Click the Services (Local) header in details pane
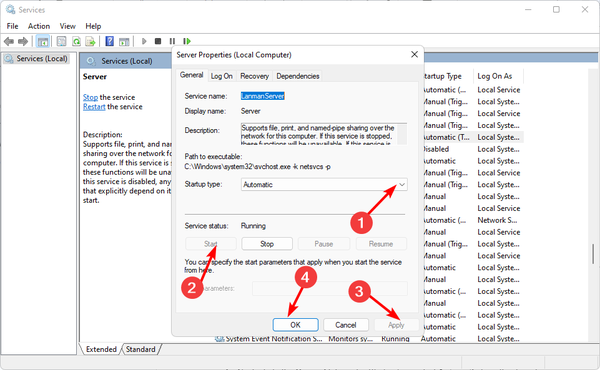 click(127, 61)
